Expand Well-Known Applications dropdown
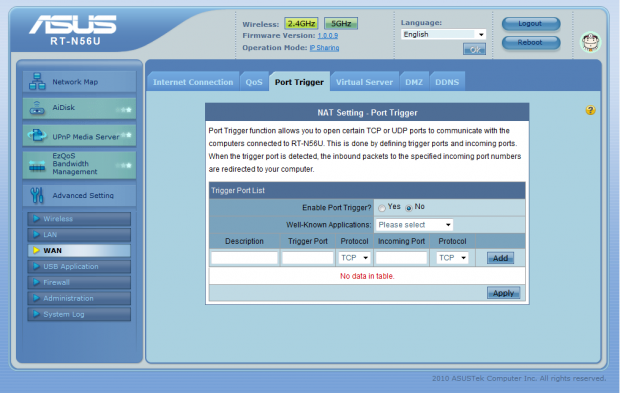 [x=414, y=225]
